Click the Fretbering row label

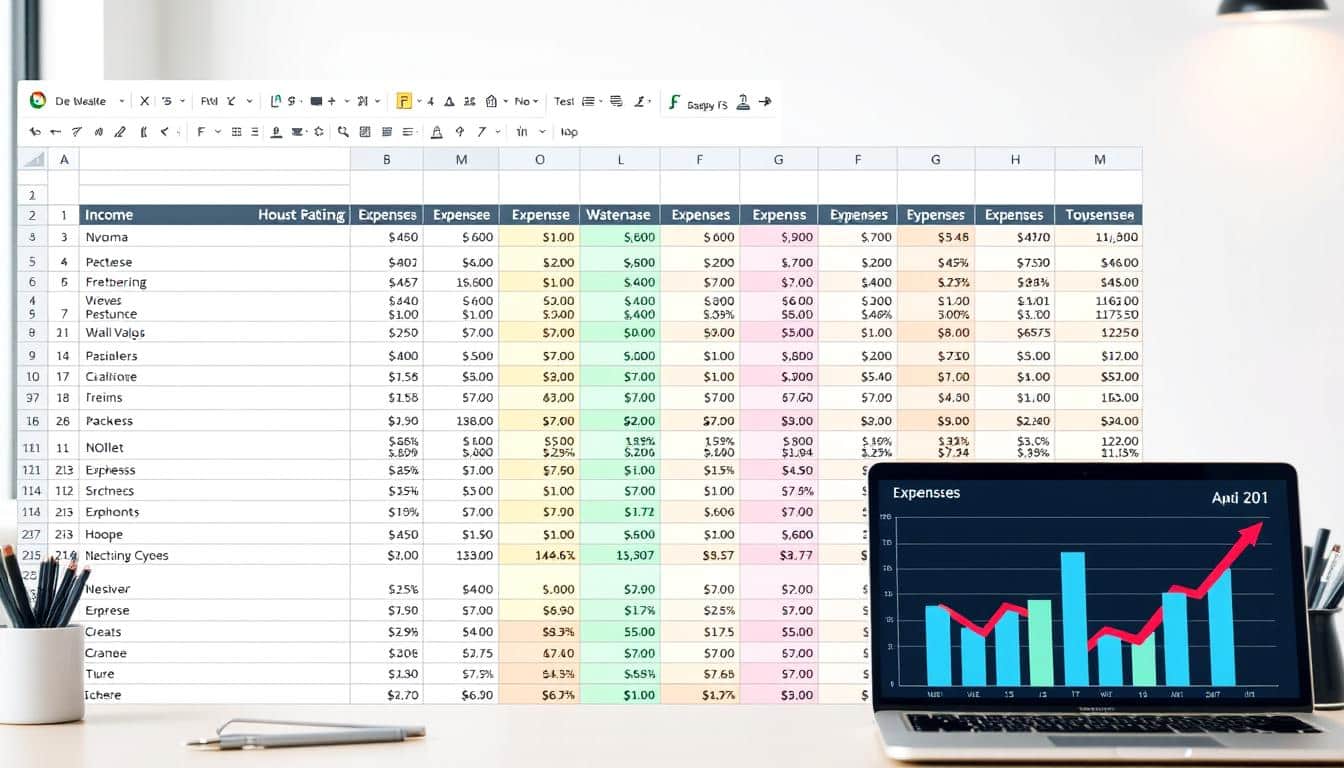tap(116, 282)
